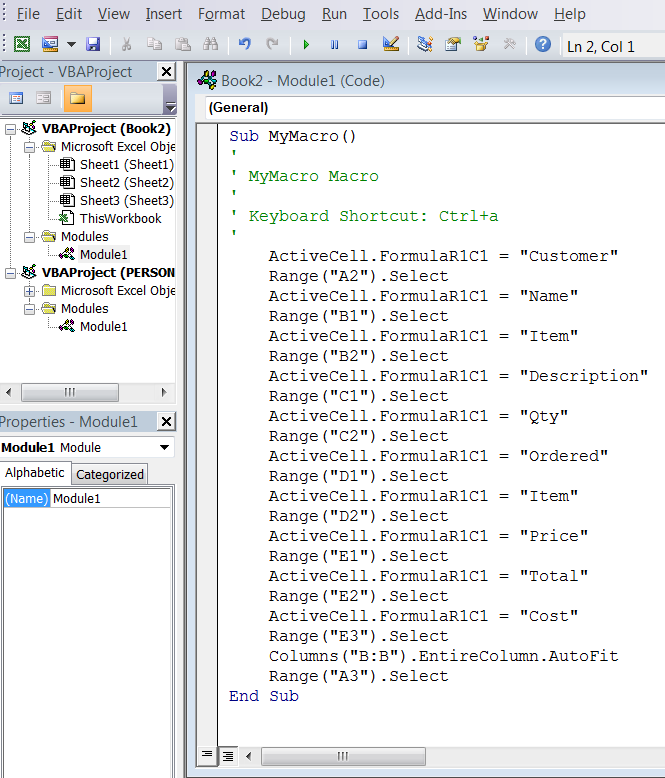Click the Insert UserForm toolbar icon
The image size is (665, 778).
(50, 45)
